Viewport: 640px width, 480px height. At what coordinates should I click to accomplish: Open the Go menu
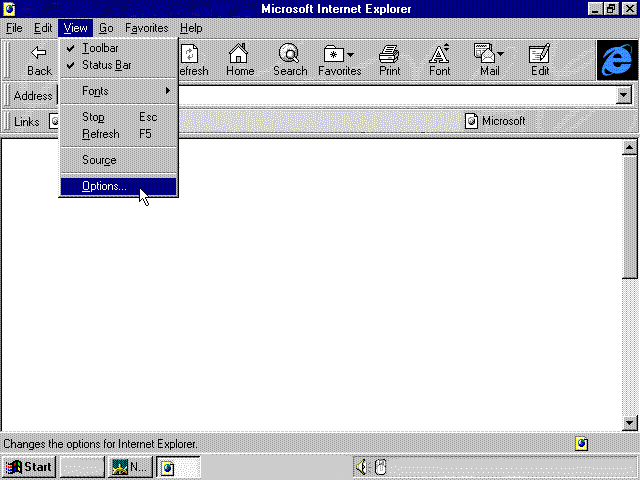[106, 28]
